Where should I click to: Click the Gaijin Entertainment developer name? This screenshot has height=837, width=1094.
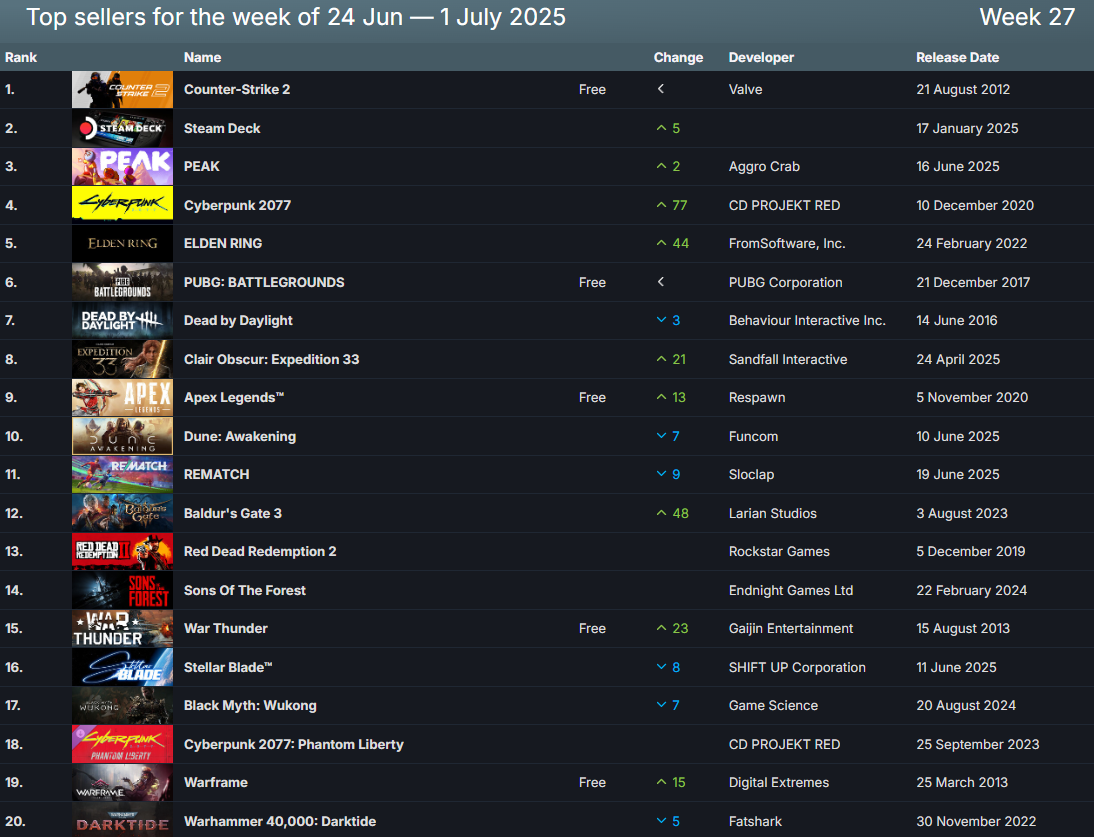coord(790,629)
